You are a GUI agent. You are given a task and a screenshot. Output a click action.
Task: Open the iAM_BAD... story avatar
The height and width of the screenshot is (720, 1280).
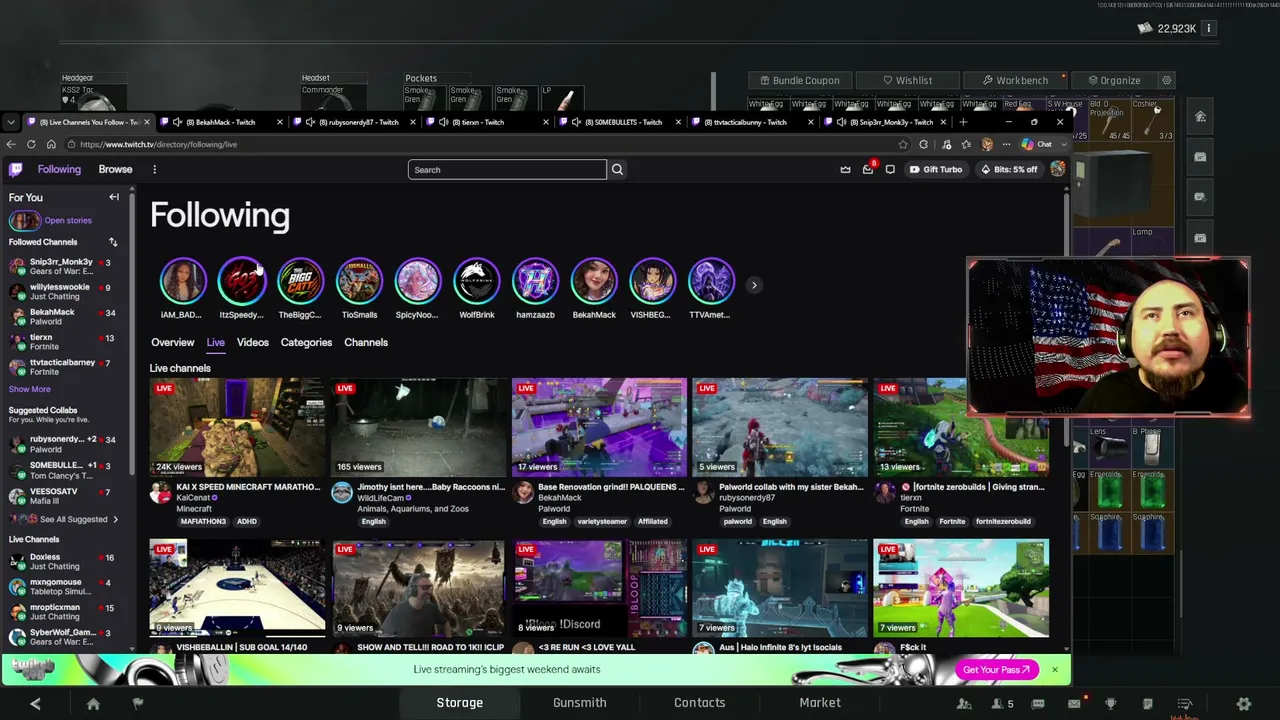point(182,281)
